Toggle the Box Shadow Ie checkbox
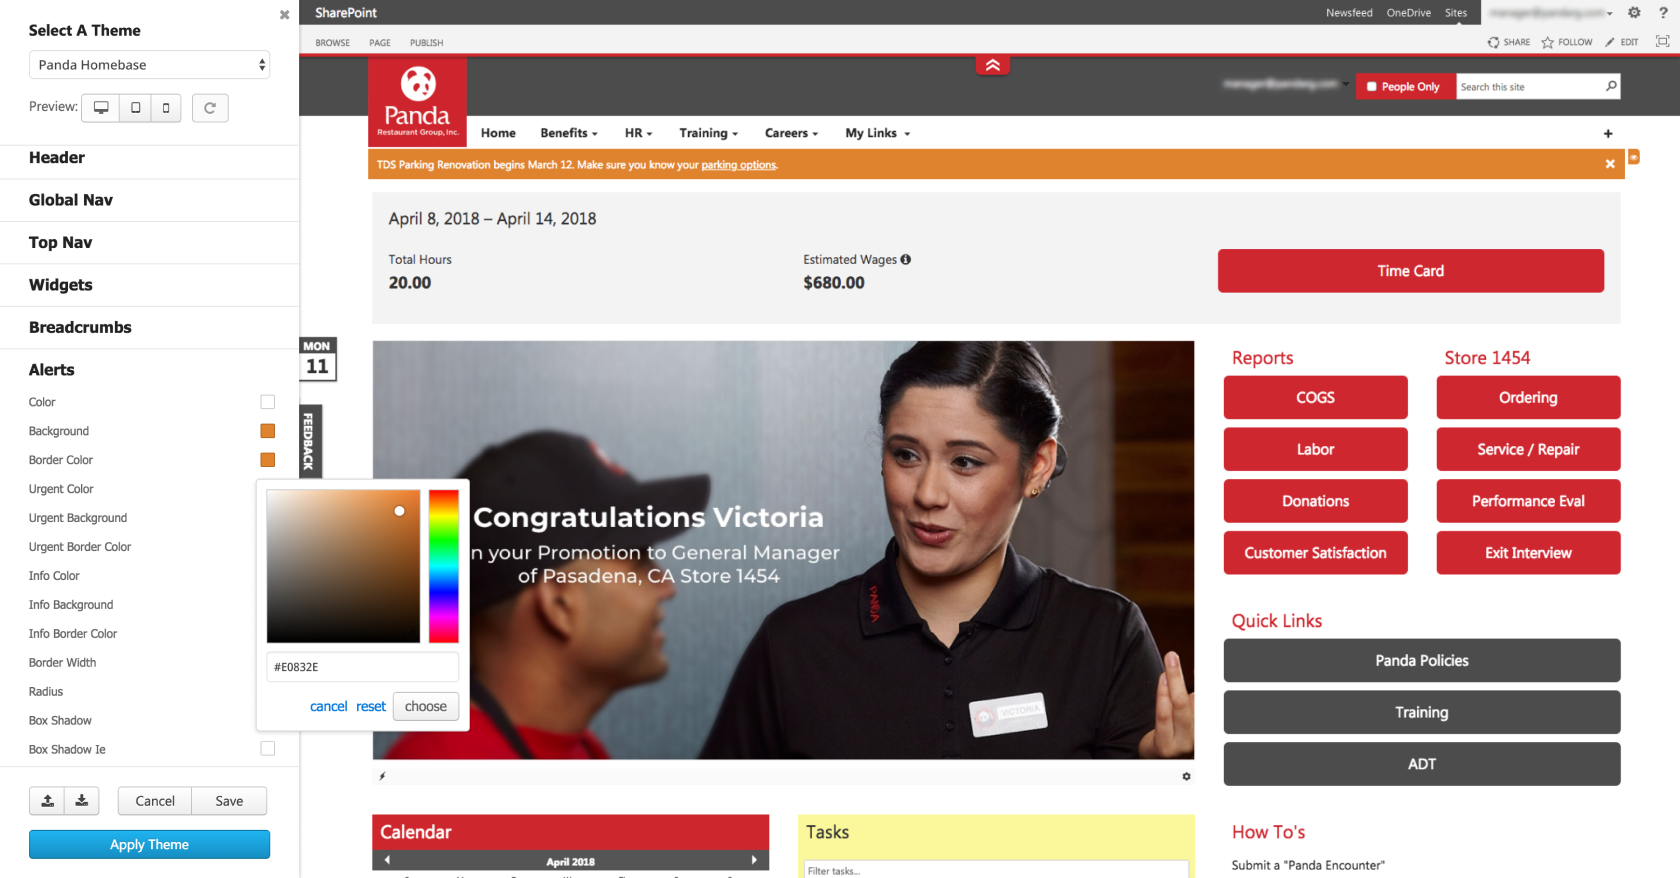This screenshot has height=878, width=1680. (x=268, y=749)
